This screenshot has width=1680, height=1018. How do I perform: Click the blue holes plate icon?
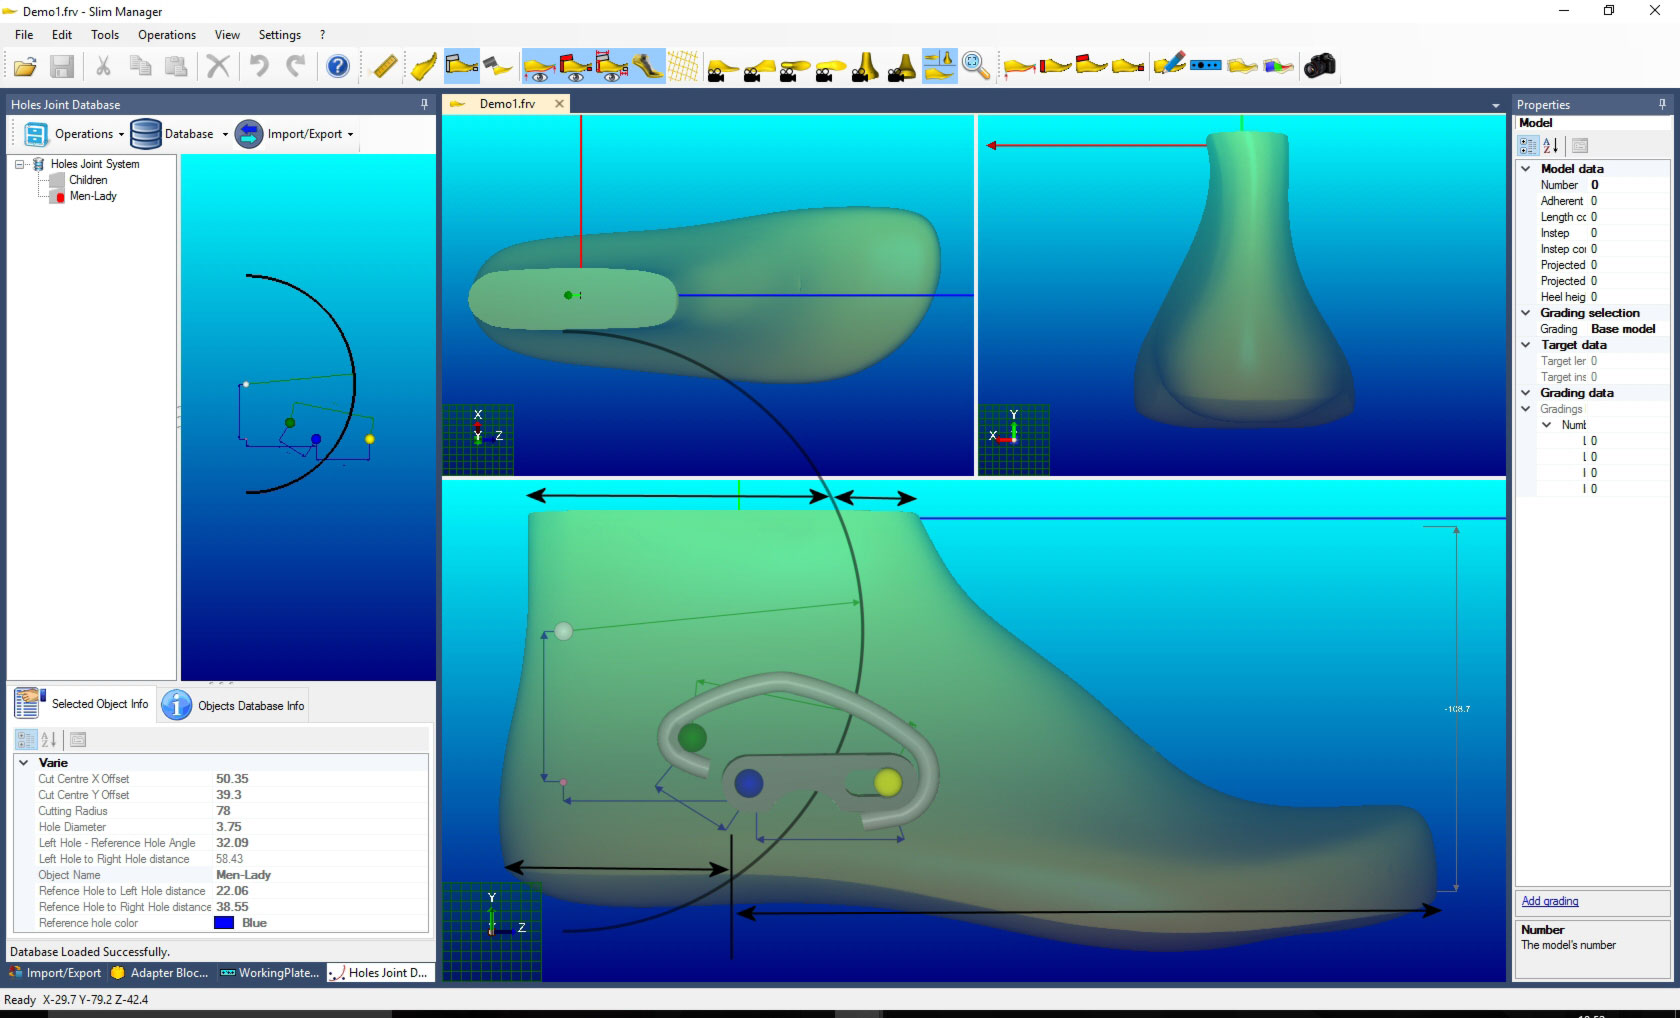[x=1205, y=66]
